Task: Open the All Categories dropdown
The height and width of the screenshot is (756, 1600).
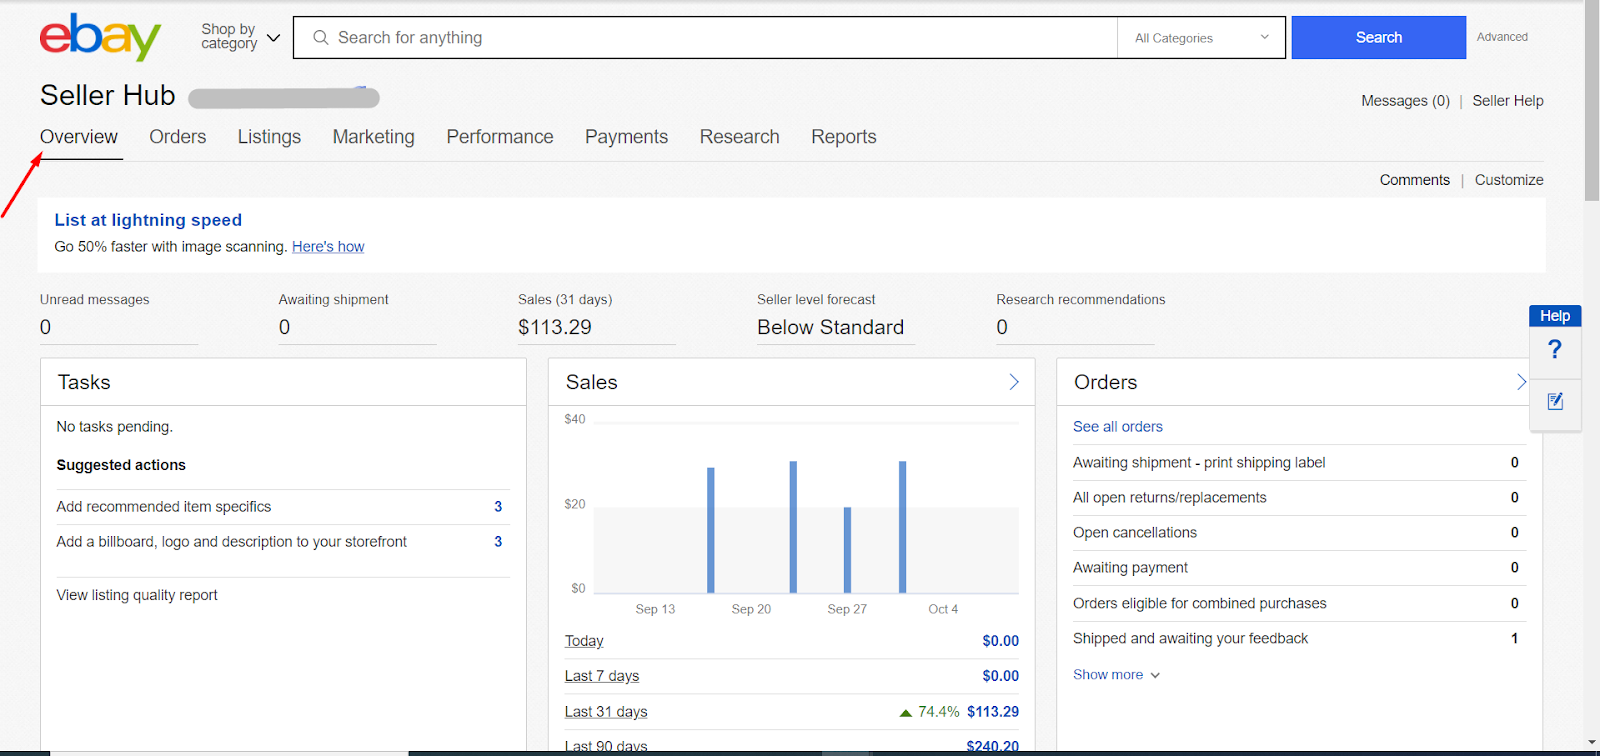Action: (1202, 38)
